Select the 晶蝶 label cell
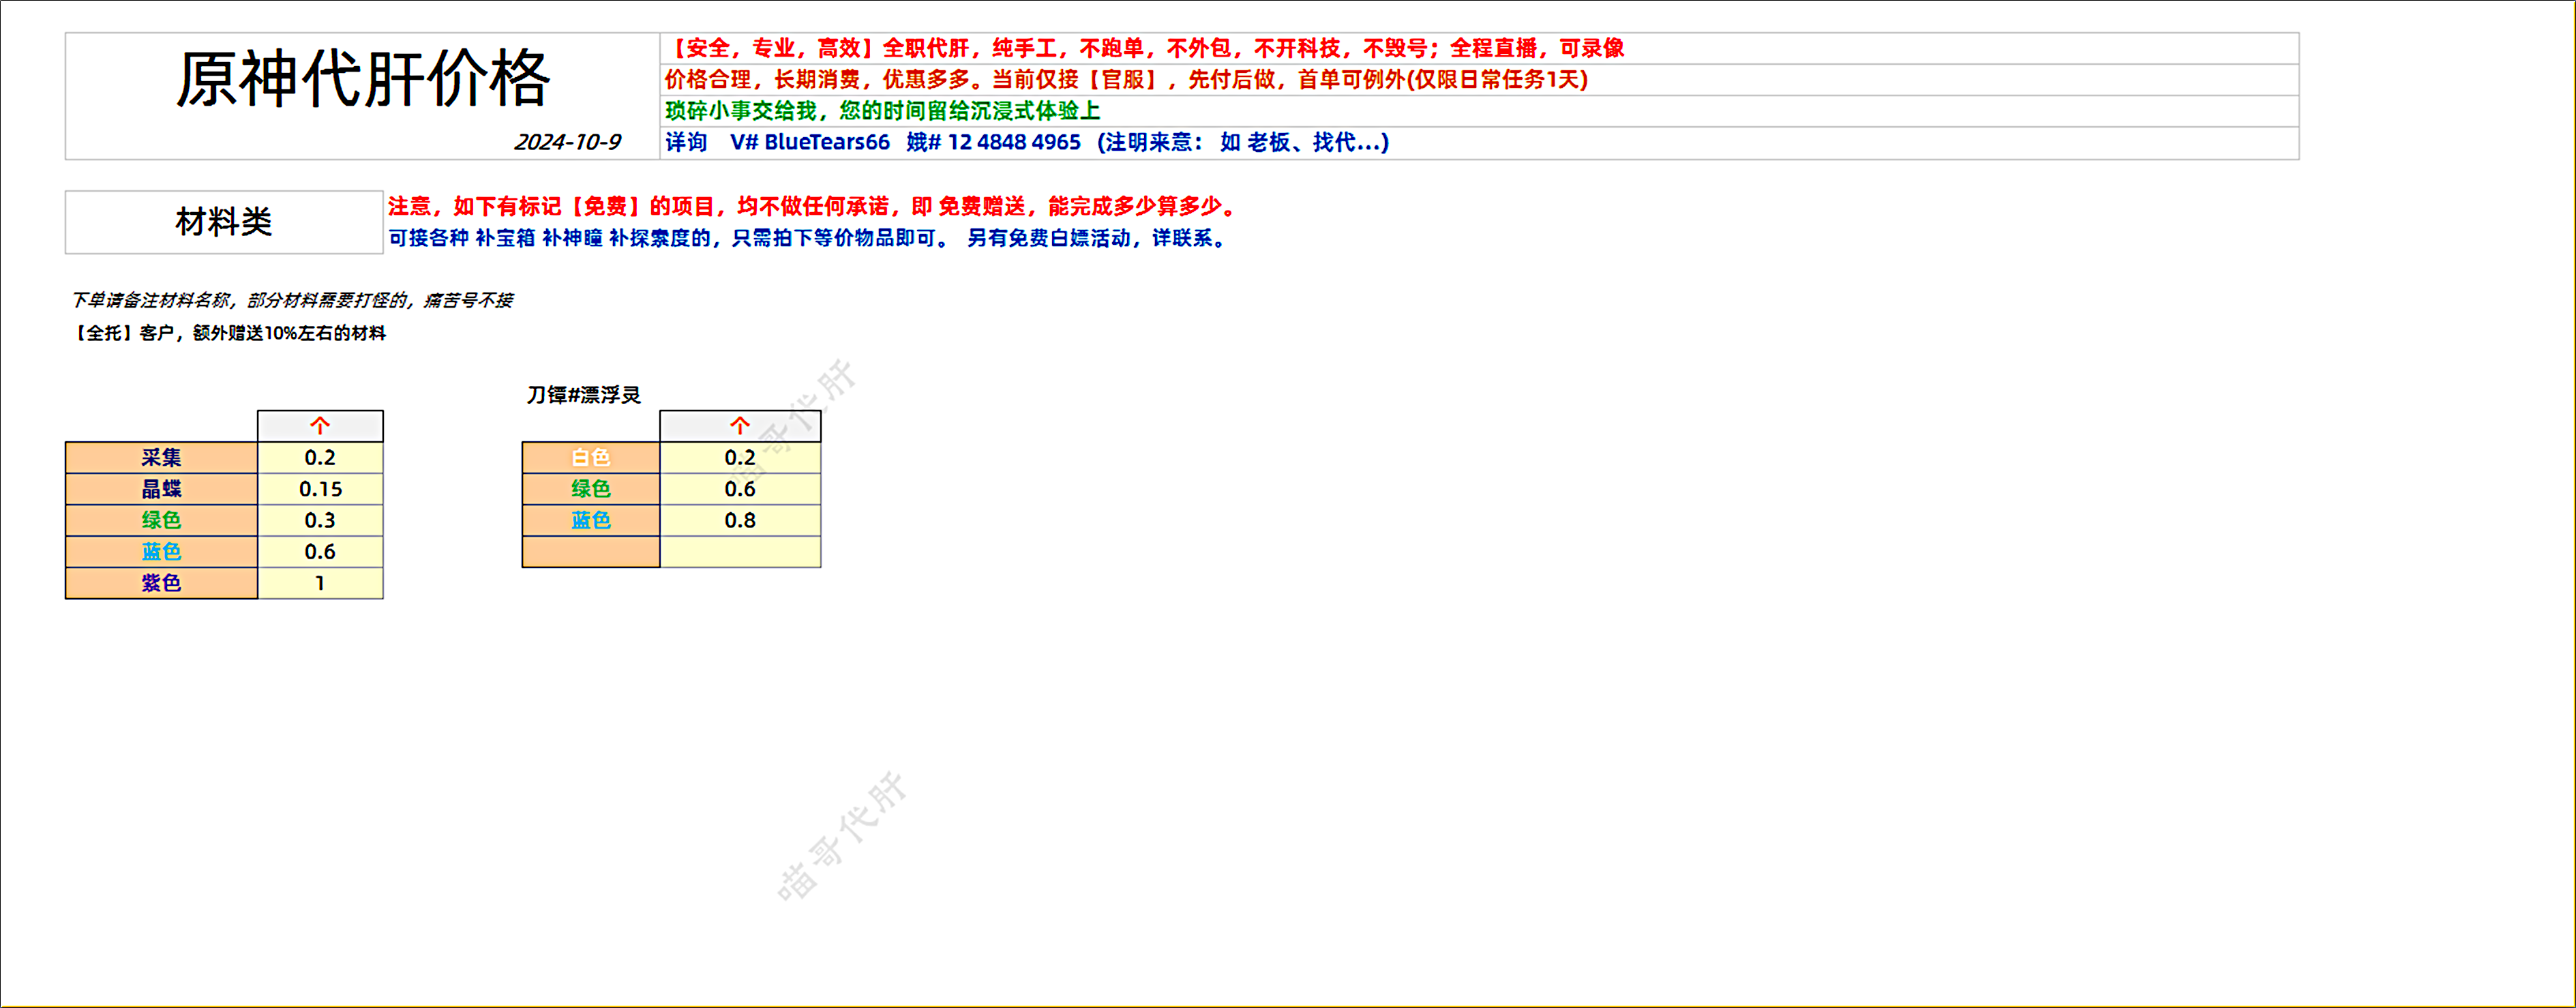 161,489
